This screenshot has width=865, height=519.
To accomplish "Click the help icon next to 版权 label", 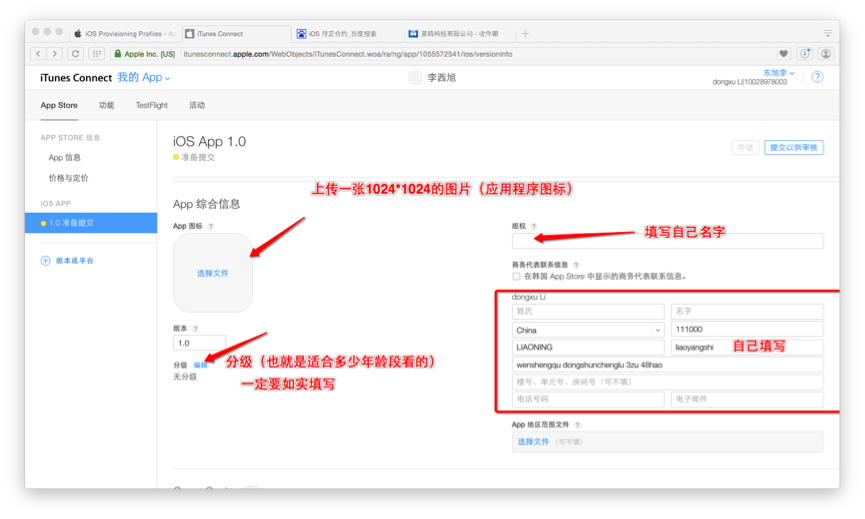I will 533,226.
